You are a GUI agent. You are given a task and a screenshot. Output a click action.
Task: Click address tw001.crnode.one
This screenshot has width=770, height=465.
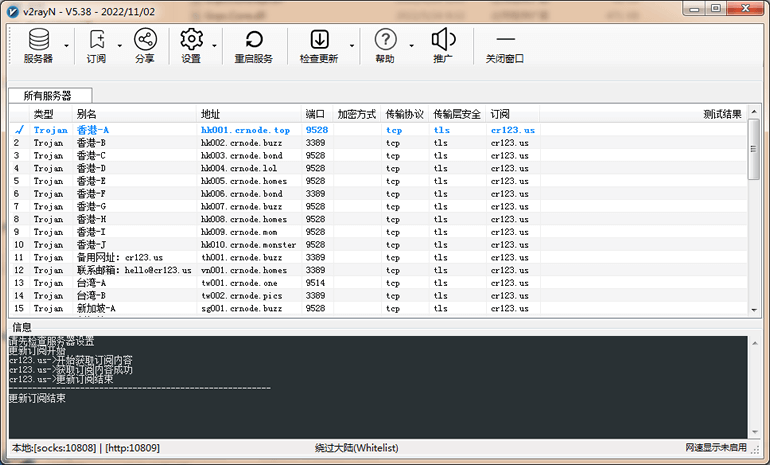click(x=239, y=283)
